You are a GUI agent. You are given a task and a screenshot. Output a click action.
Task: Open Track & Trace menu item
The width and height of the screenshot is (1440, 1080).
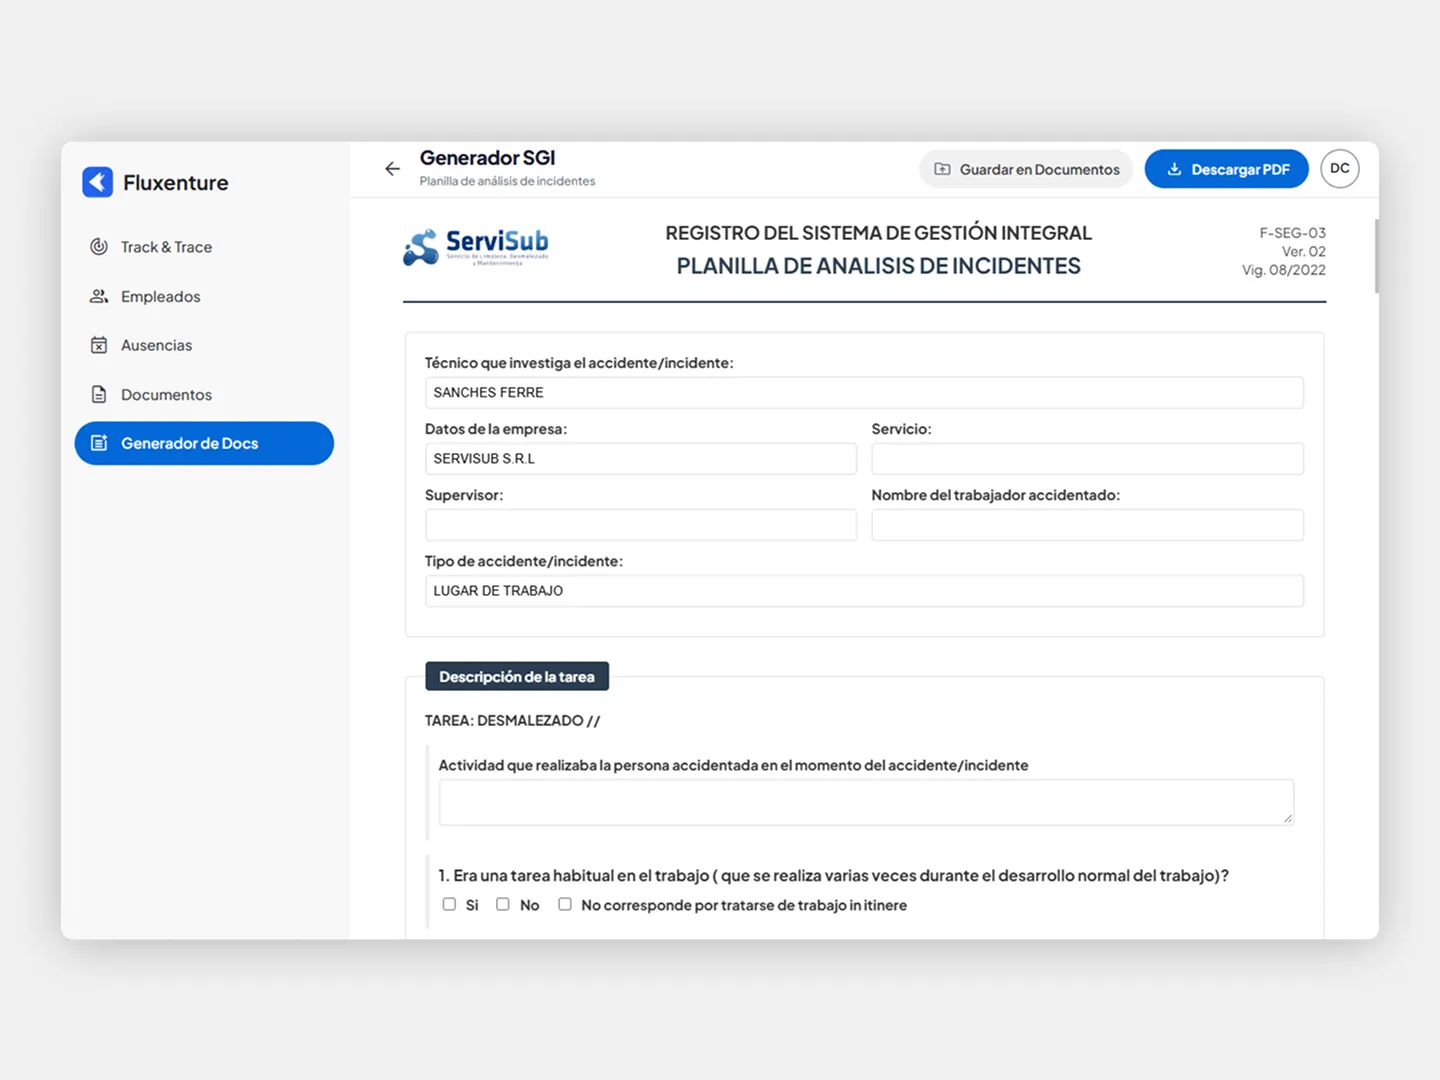pos(204,247)
